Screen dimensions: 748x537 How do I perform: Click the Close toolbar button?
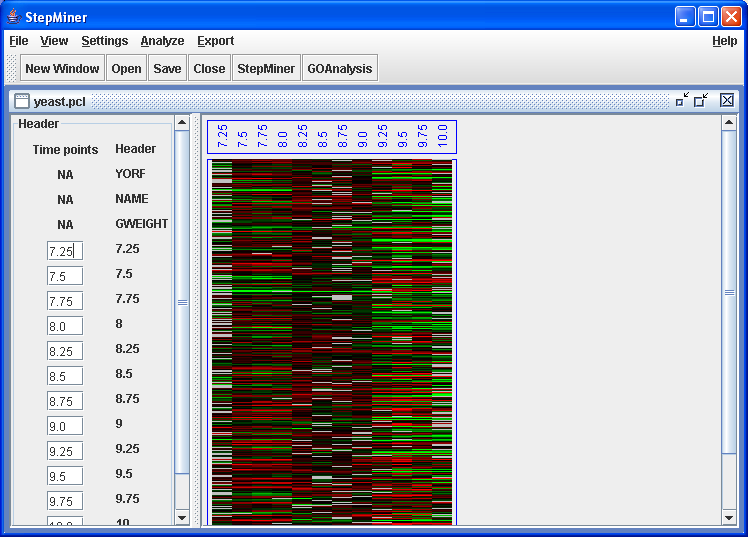coord(209,68)
